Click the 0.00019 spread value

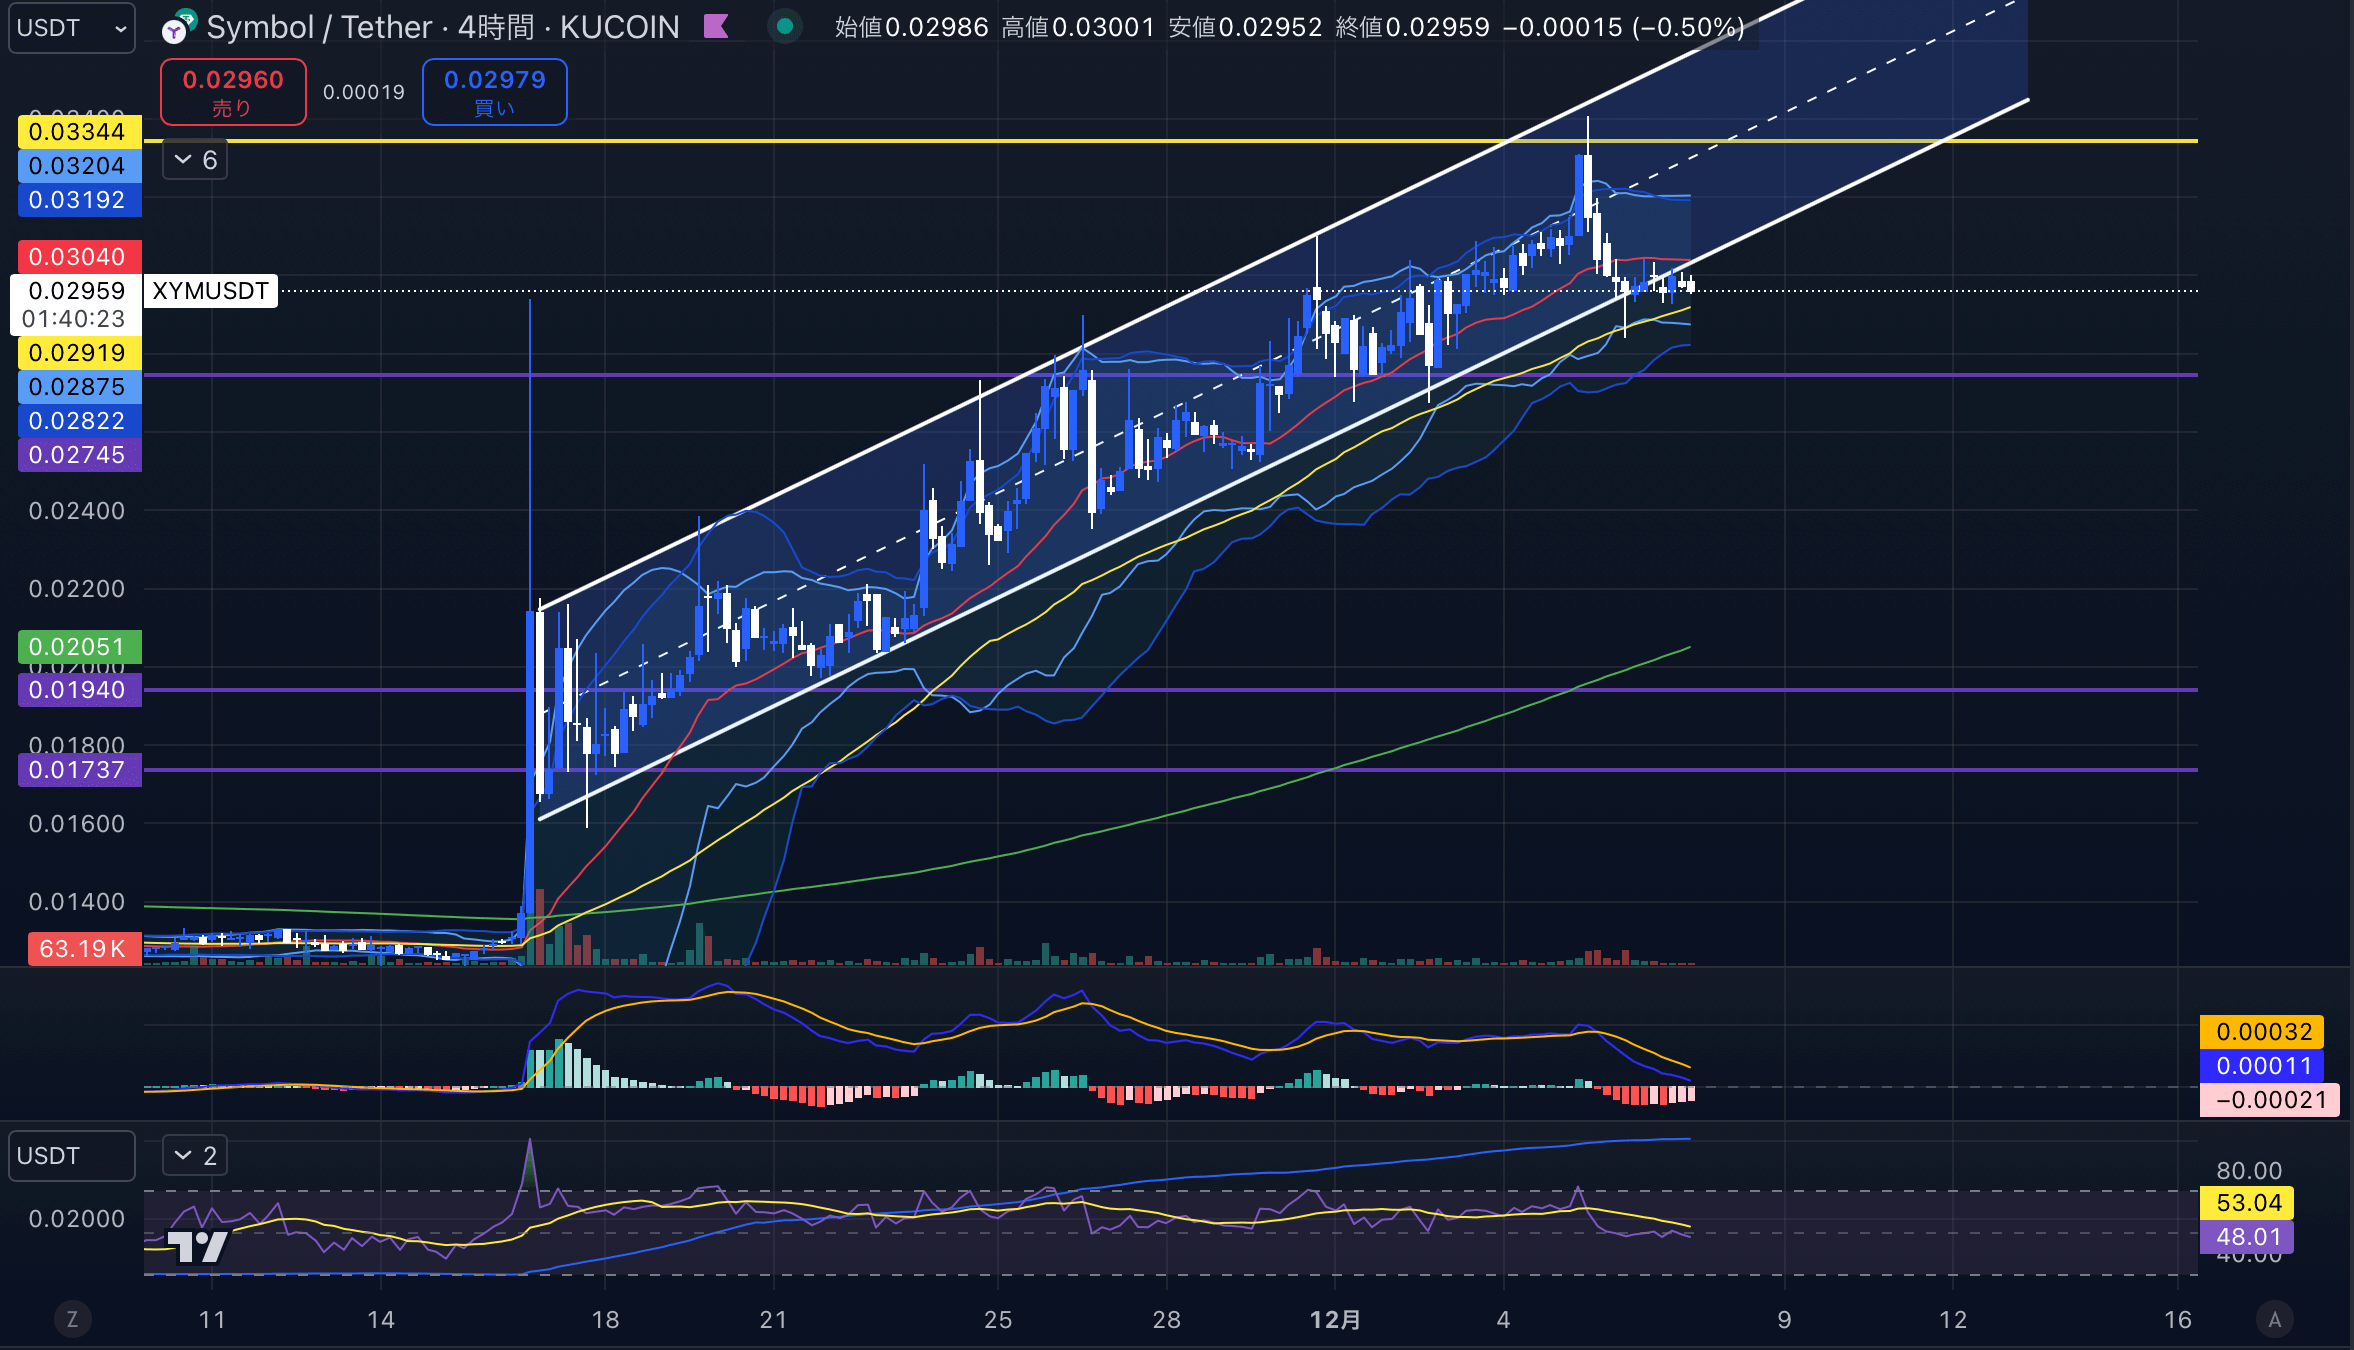pos(364,92)
